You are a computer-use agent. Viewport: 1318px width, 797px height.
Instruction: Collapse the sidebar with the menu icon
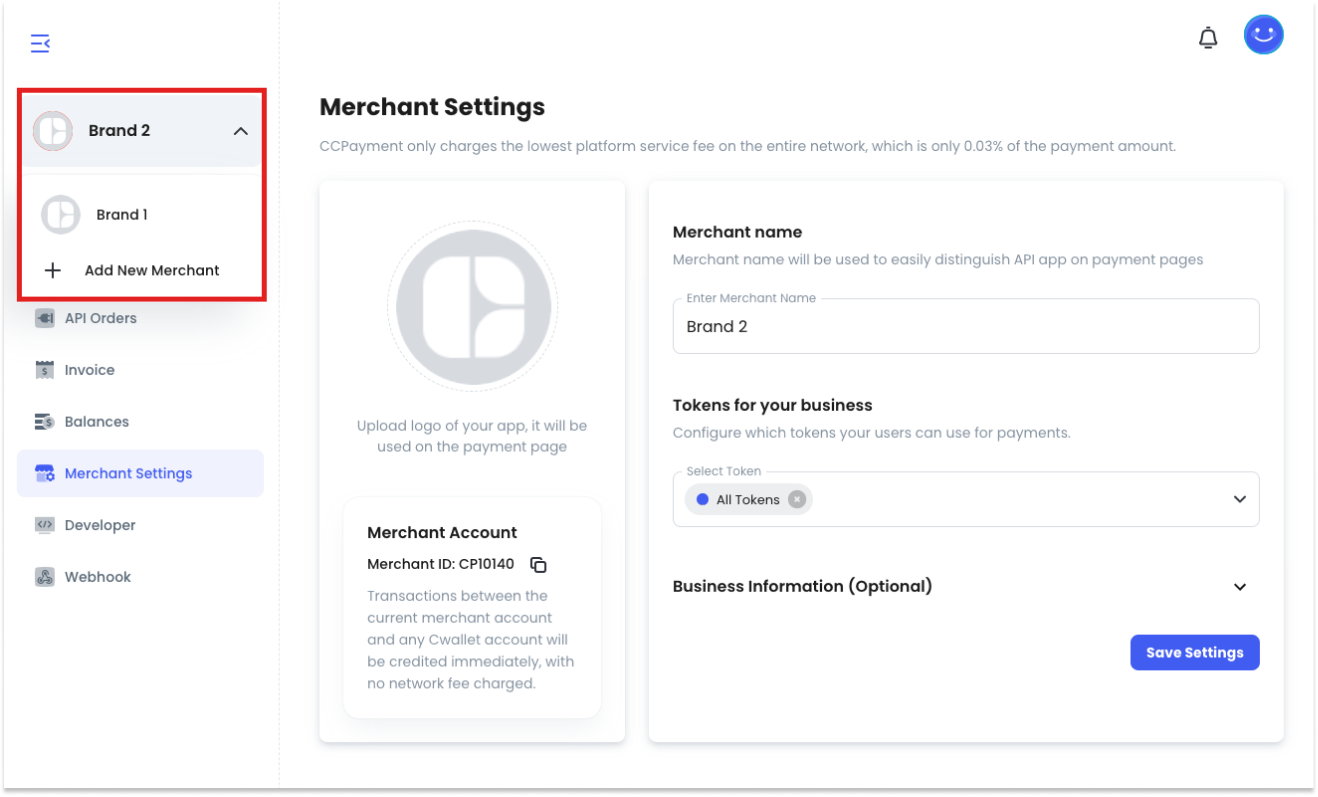[40, 43]
